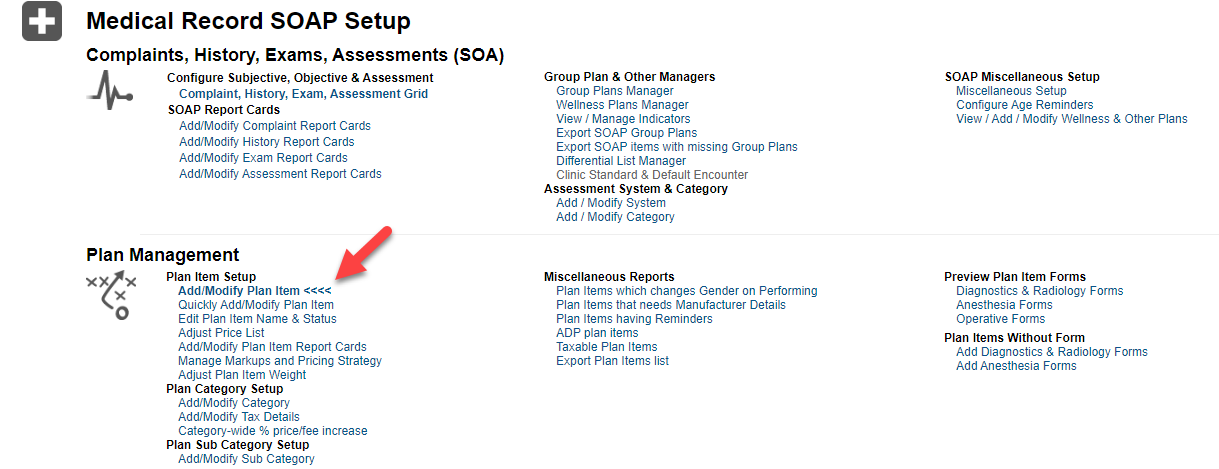
Task: Open Anesthesia Forms preview
Action: pos(1004,305)
